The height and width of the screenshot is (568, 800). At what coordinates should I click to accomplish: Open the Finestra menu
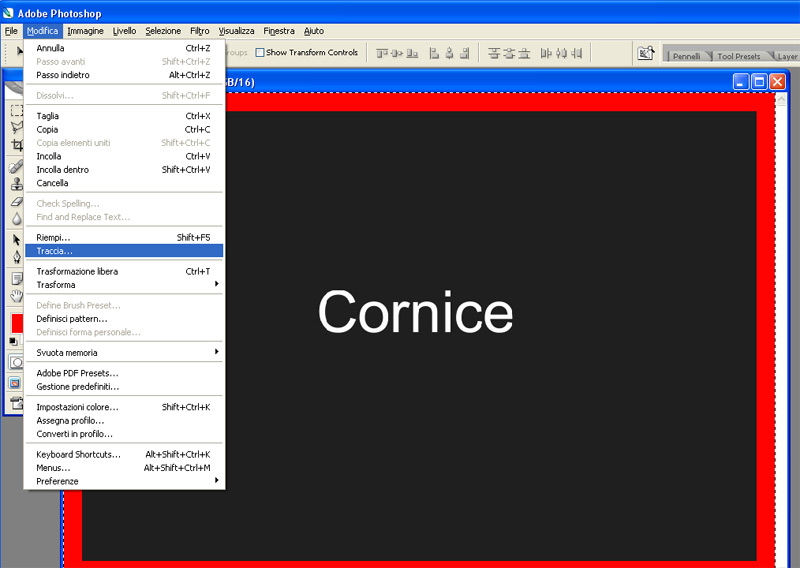click(x=279, y=31)
